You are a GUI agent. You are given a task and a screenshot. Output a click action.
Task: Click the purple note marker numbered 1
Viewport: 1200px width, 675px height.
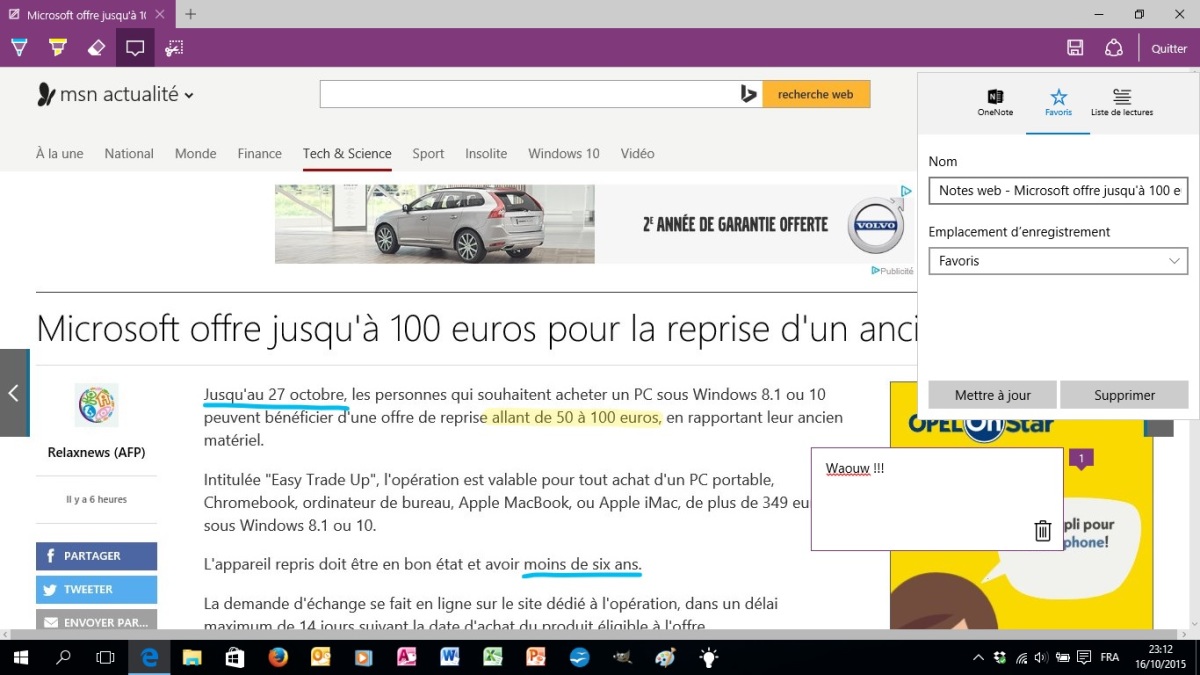tap(1080, 459)
